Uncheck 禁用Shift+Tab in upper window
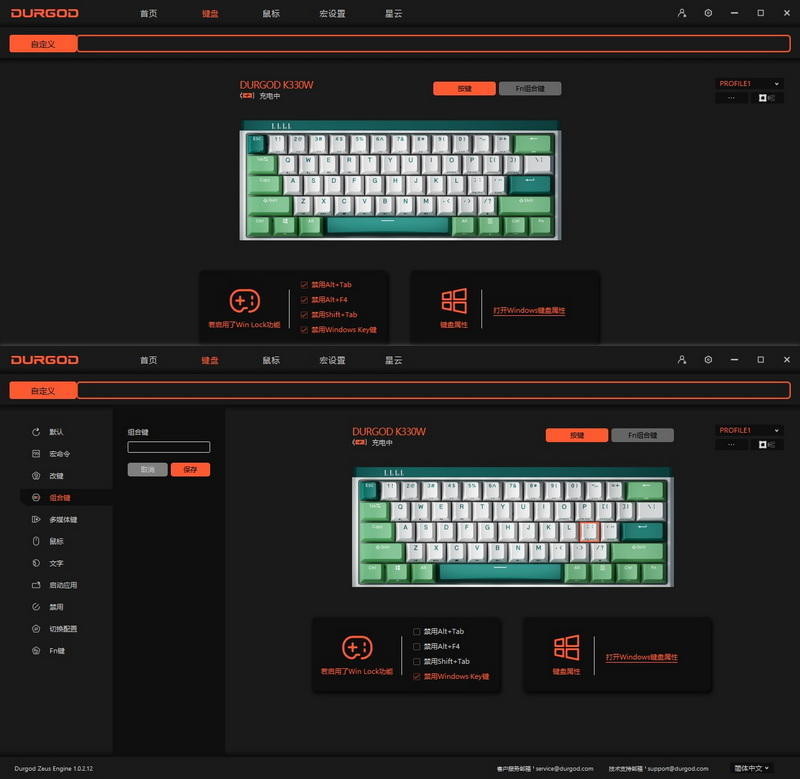Viewport: 800px width, 779px height. click(304, 315)
